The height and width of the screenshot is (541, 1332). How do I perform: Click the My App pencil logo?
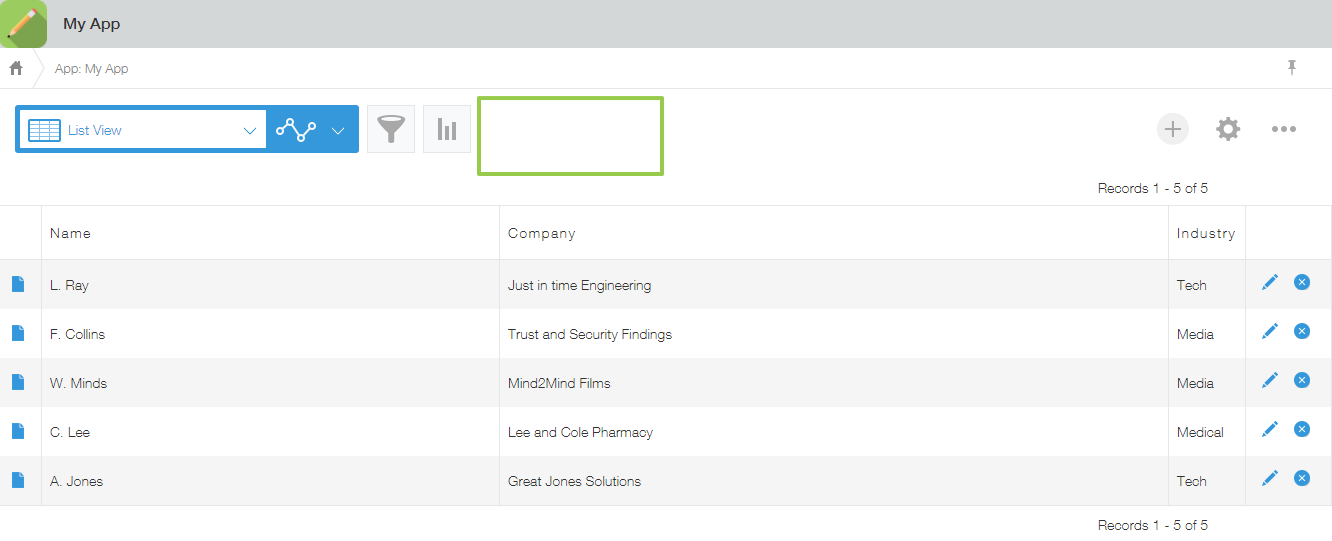pyautogui.click(x=24, y=24)
